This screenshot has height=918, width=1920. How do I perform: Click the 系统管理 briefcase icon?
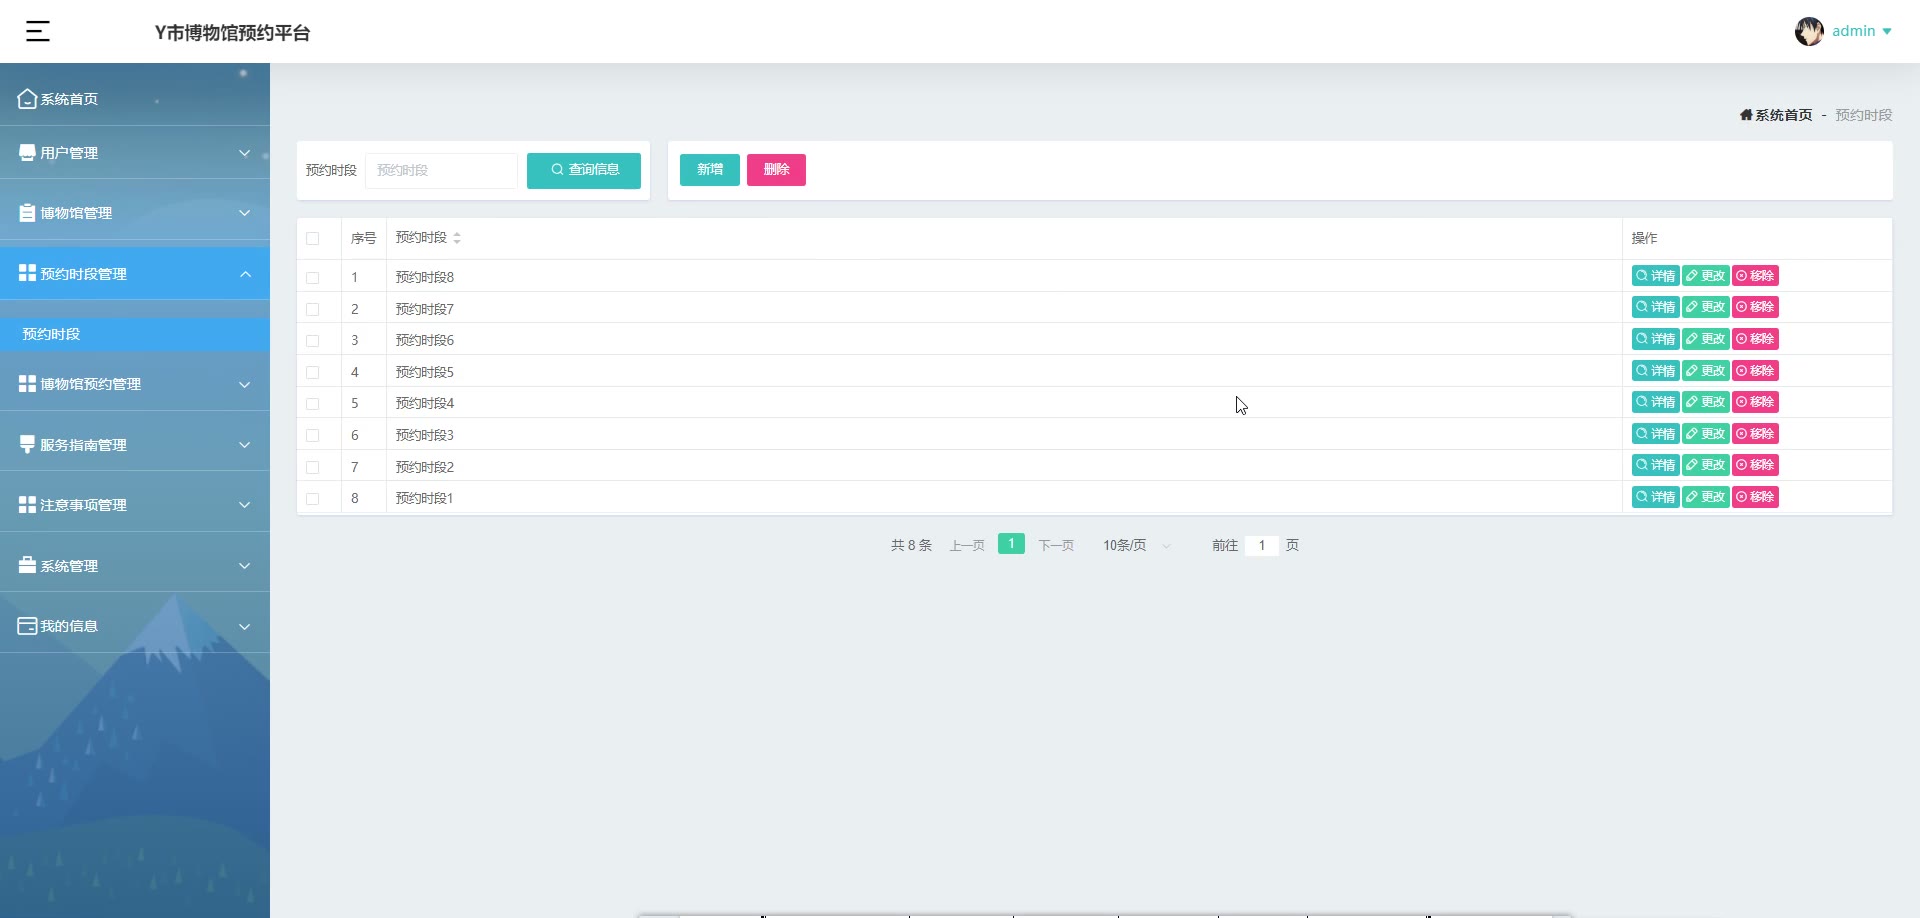point(27,565)
